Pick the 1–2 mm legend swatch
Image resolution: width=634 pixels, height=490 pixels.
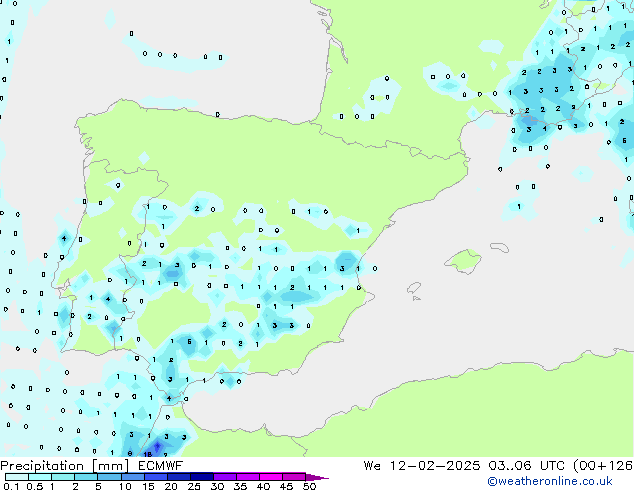[x=63, y=477]
